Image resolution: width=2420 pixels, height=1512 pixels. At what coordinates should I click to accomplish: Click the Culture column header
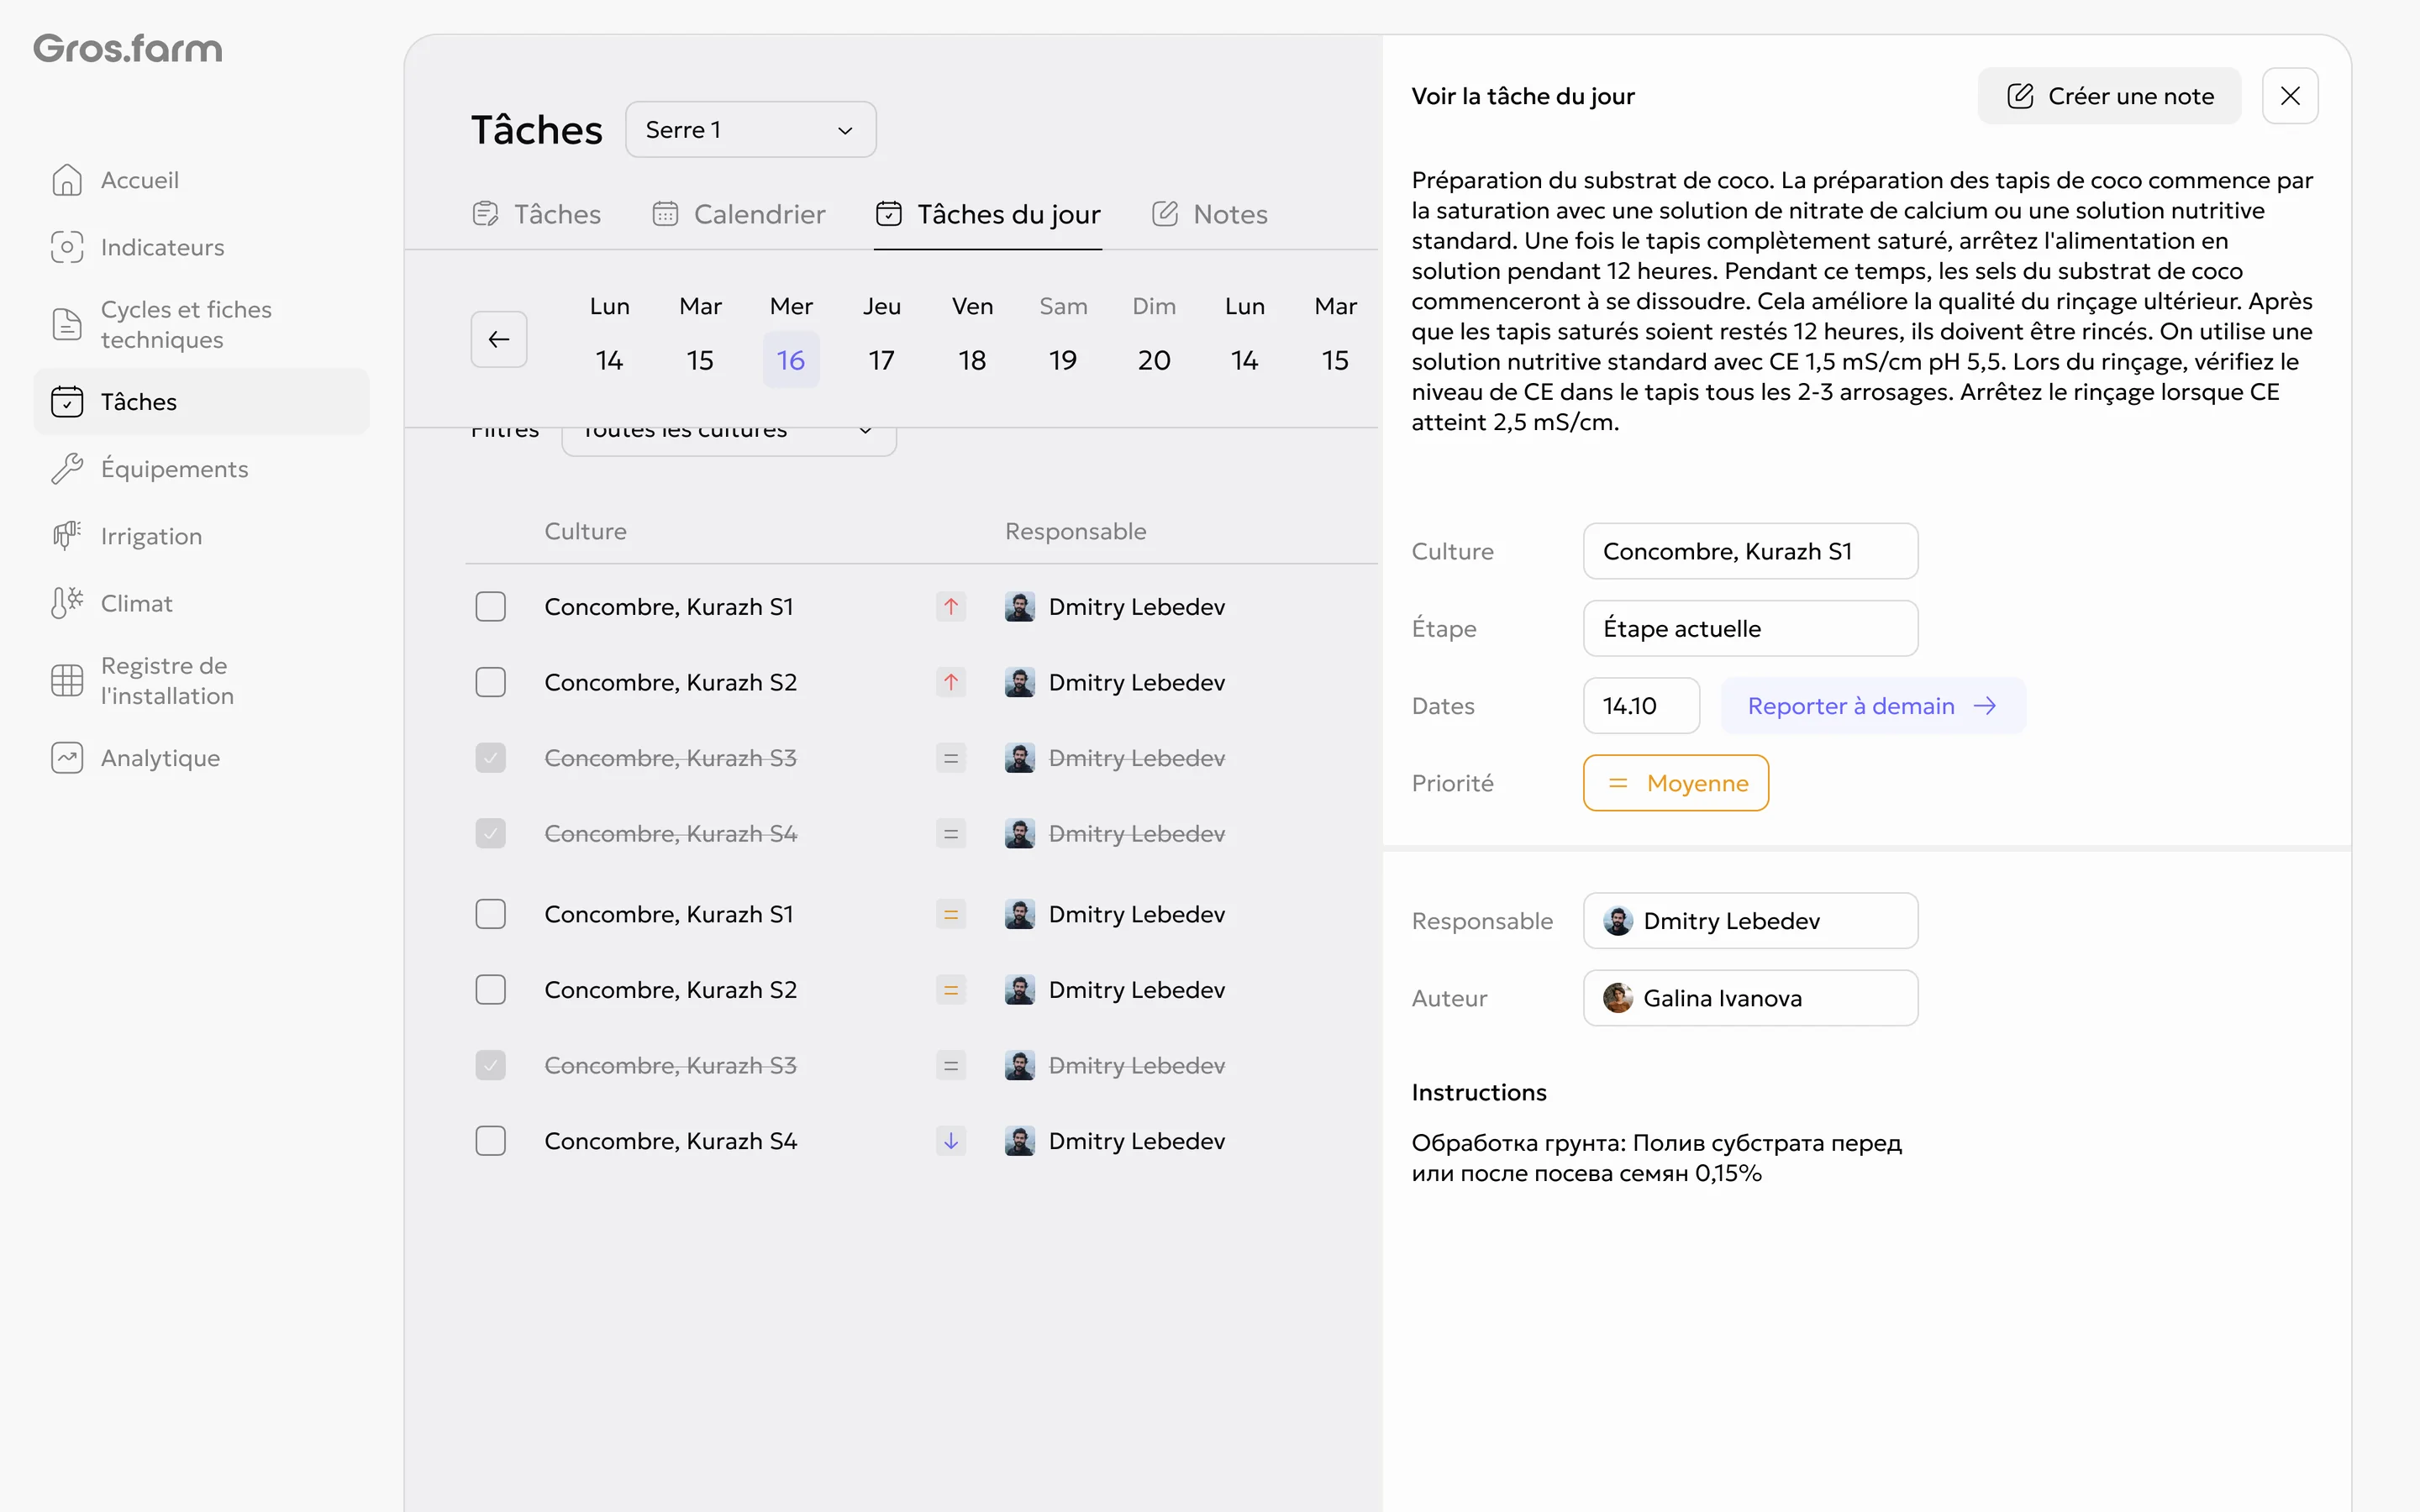586,531
